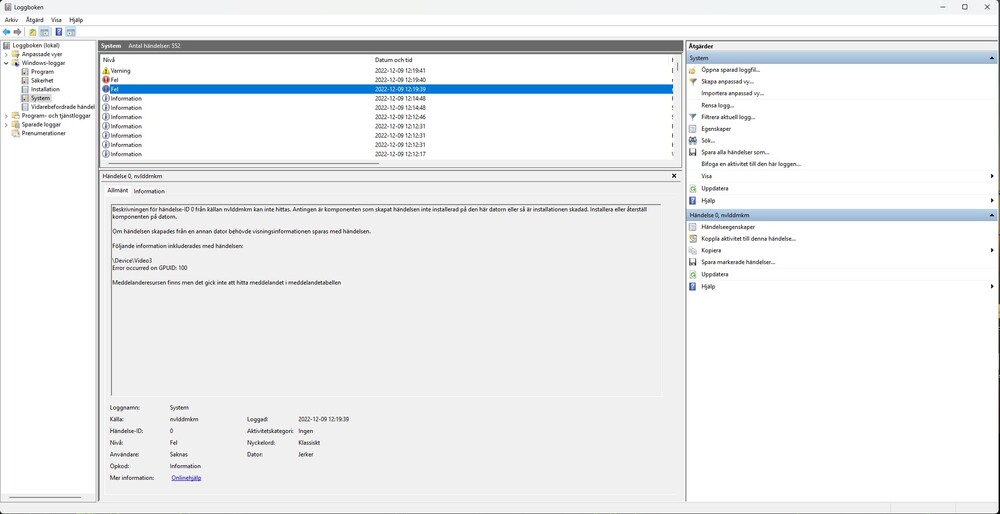Click the blue question-mark help toolbar icon
This screenshot has width=1000, height=514.
[x=59, y=32]
